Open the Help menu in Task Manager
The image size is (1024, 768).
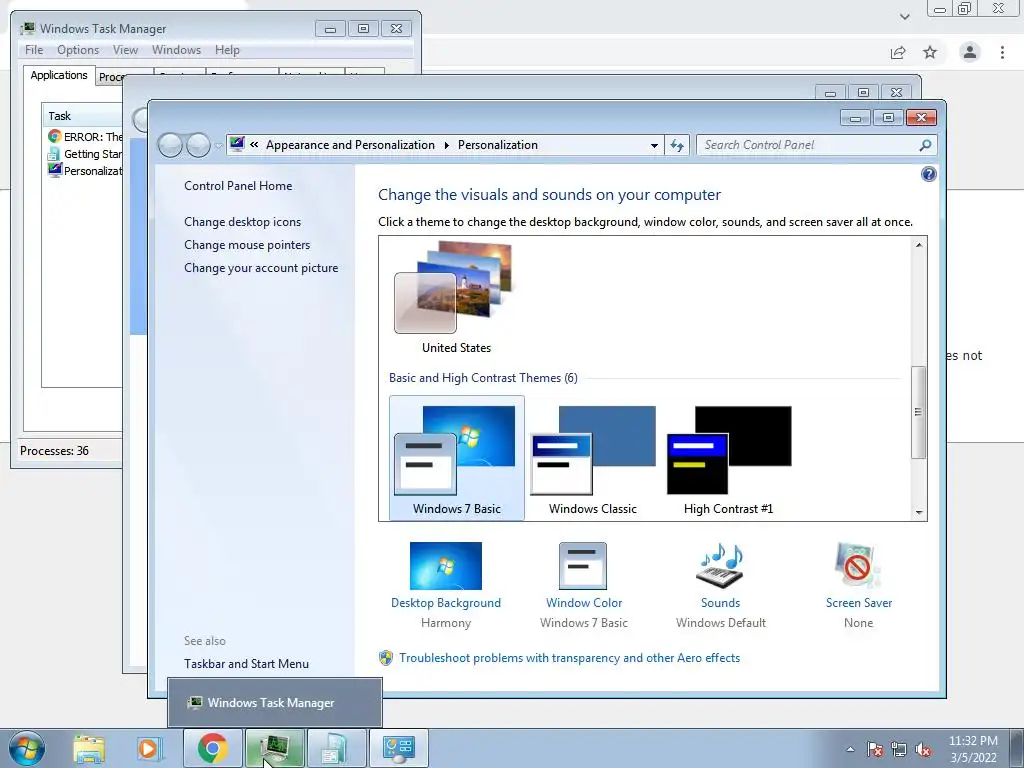[227, 50]
